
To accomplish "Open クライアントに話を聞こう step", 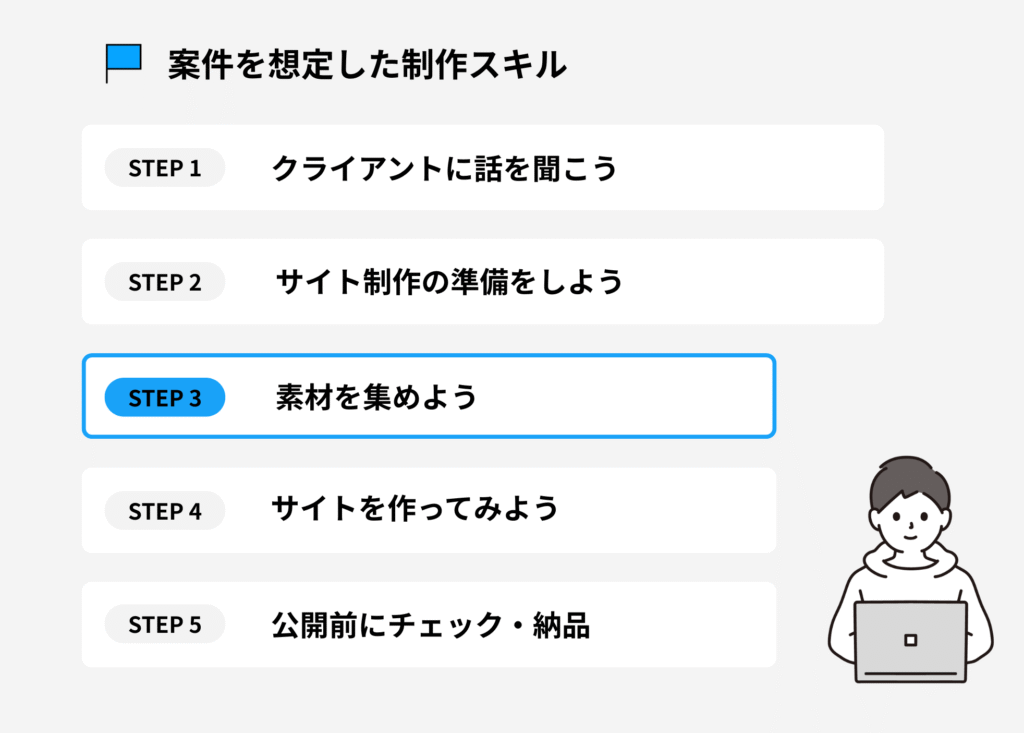I will [x=444, y=168].
